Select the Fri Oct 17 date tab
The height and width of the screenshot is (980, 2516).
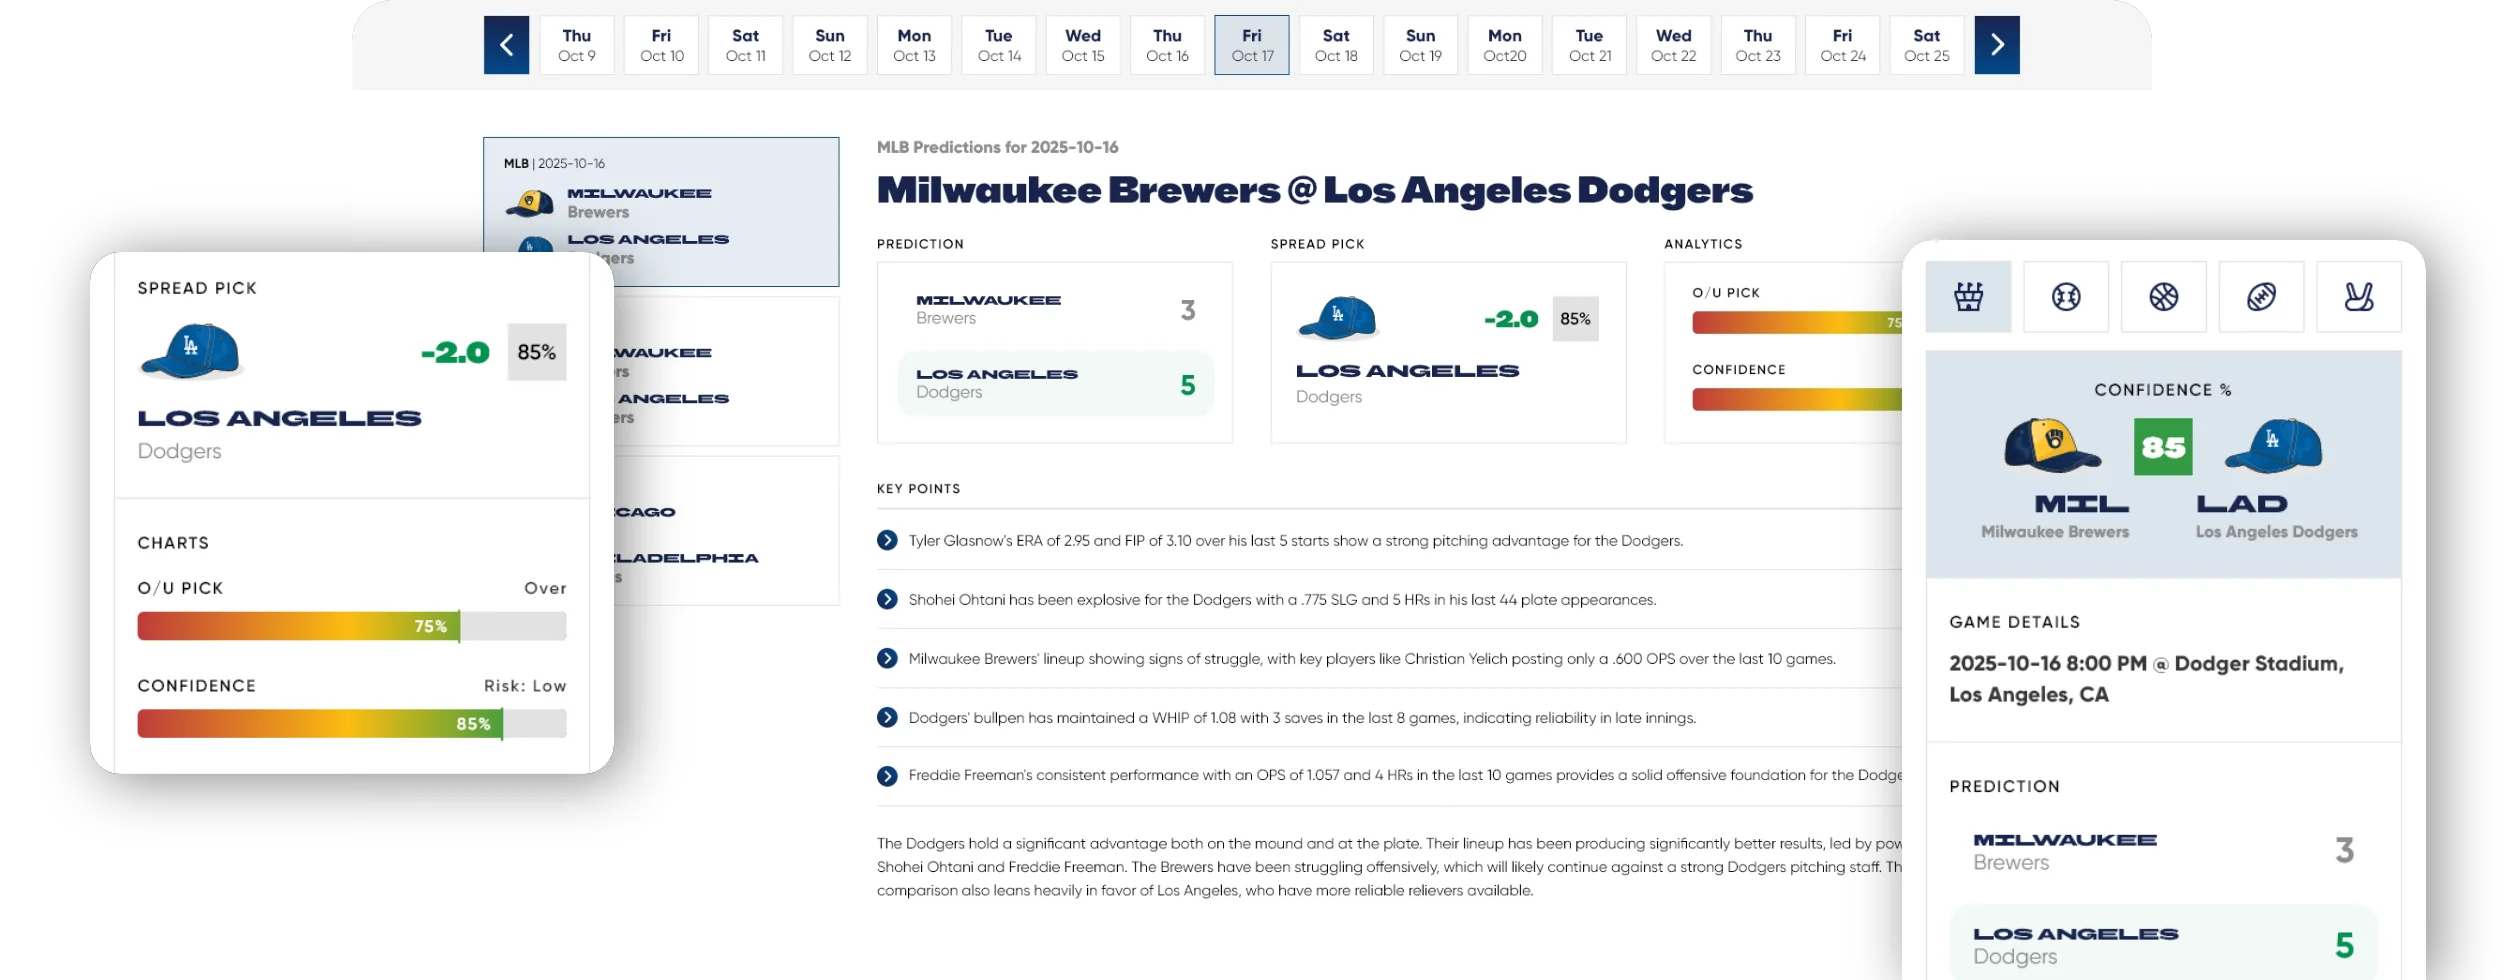(x=1252, y=45)
